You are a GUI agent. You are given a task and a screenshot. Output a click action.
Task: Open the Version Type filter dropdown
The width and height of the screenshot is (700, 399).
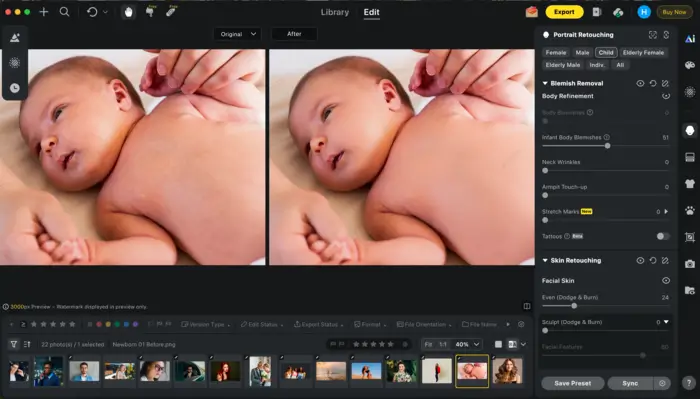tap(206, 324)
